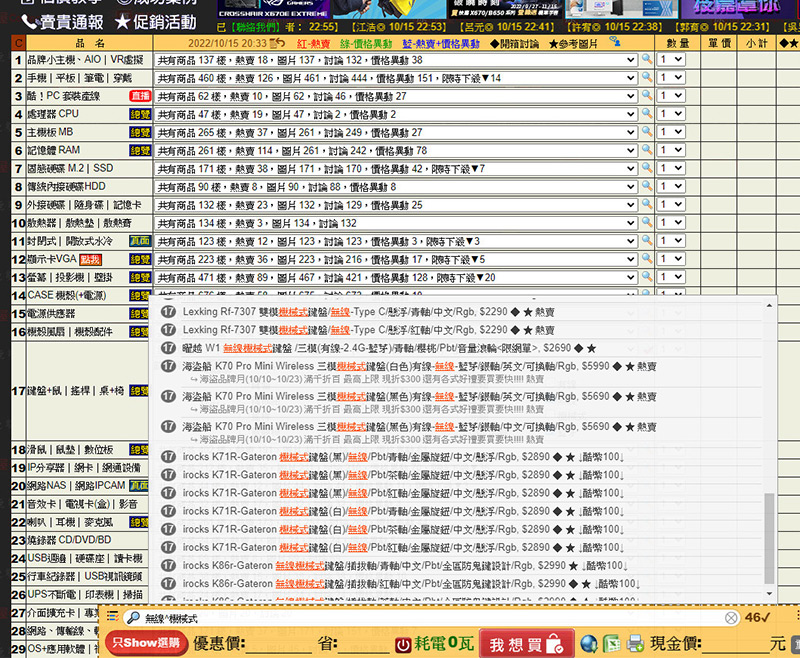Click the magnifier in the 主機板 MB row
The image size is (800, 658).
[x=647, y=132]
